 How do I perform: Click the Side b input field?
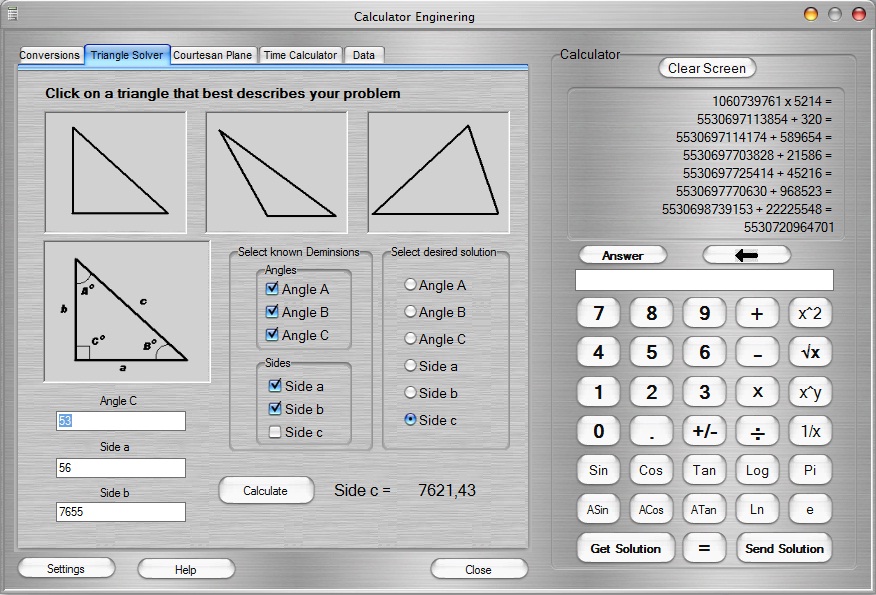point(121,512)
